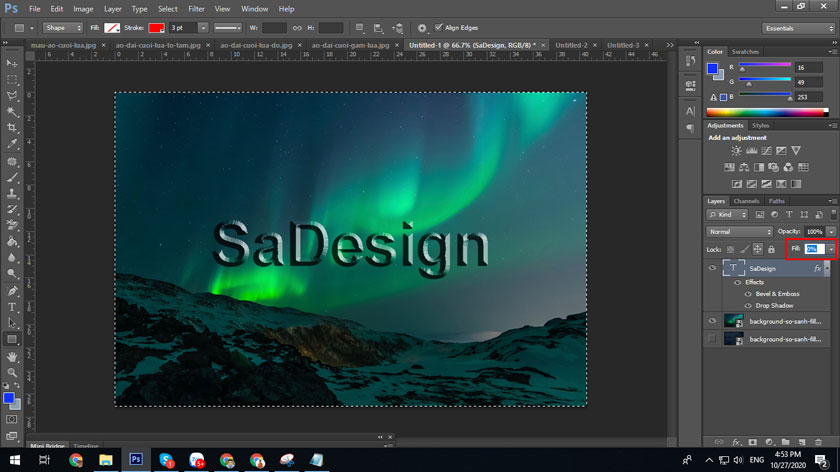840x472 pixels.
Task: Open the Windows Start menu
Action: coord(14,460)
